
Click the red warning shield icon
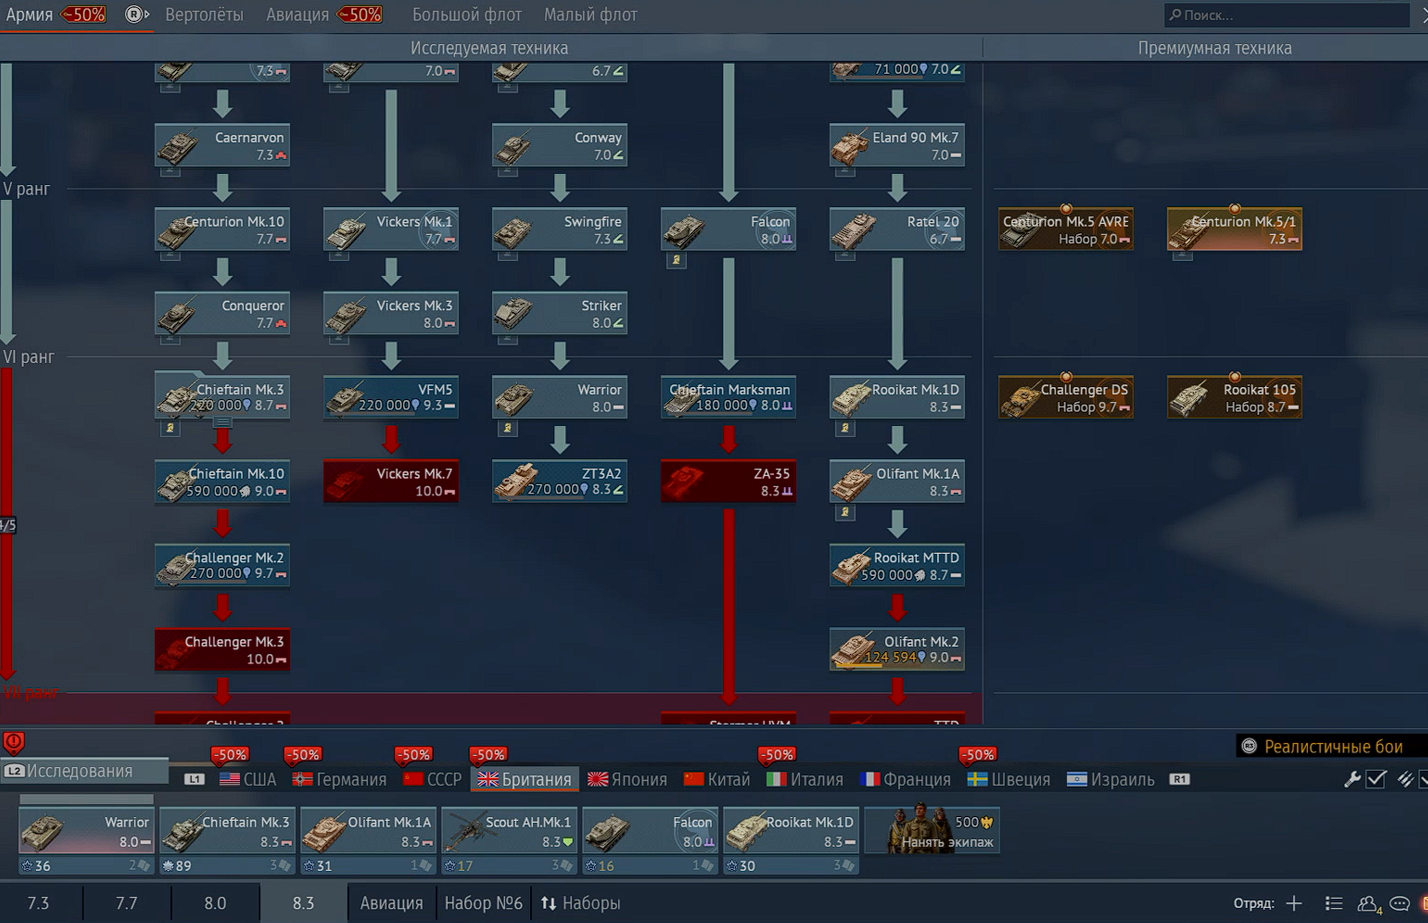pos(14,743)
